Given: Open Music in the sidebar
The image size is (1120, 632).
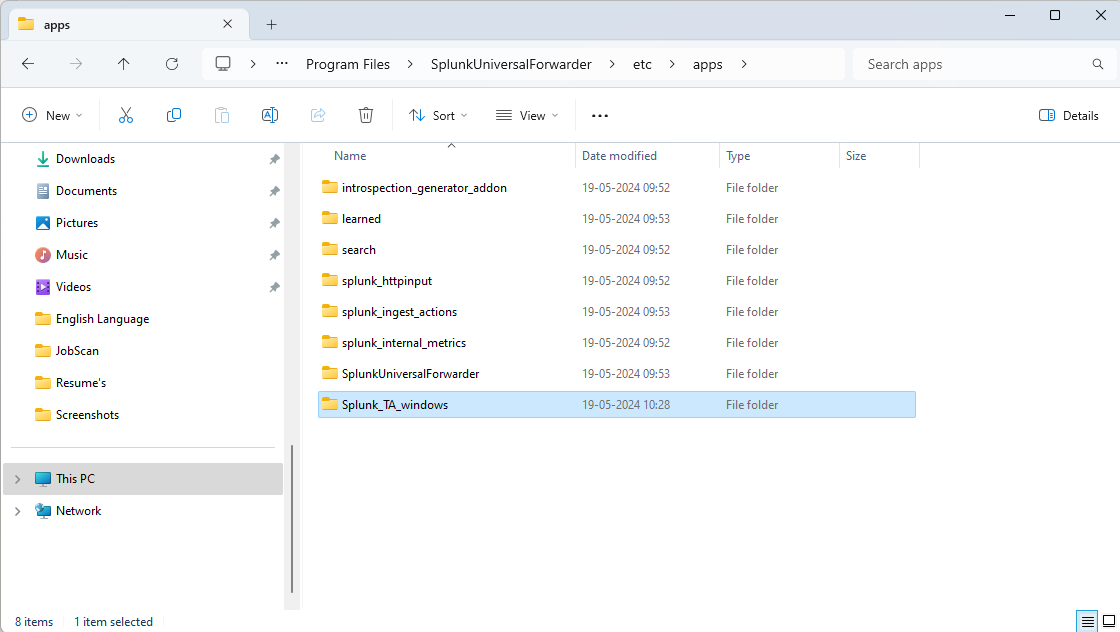Looking at the screenshot, I should [x=72, y=255].
